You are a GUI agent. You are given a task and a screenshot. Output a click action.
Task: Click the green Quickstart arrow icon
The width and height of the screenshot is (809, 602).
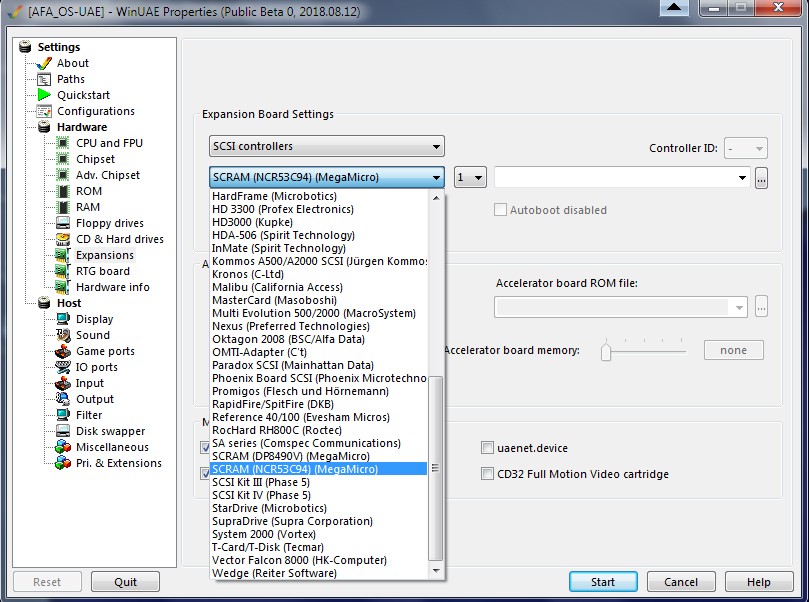[x=43, y=95]
